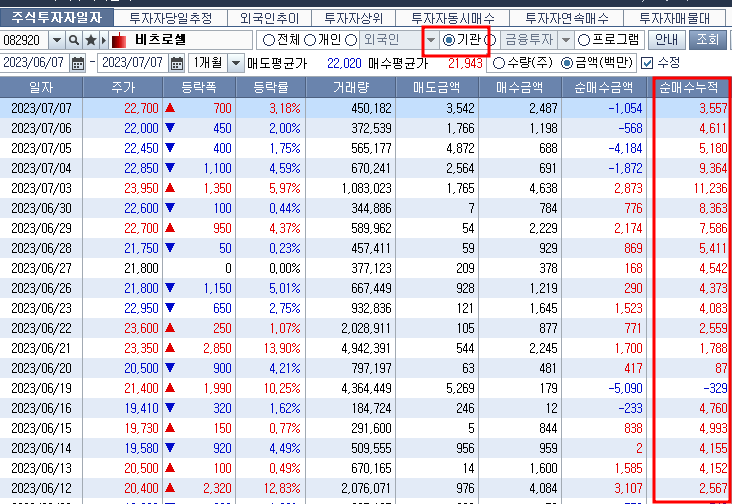Open the 외국인 combo box
This screenshot has height=504, width=732.
(398, 40)
